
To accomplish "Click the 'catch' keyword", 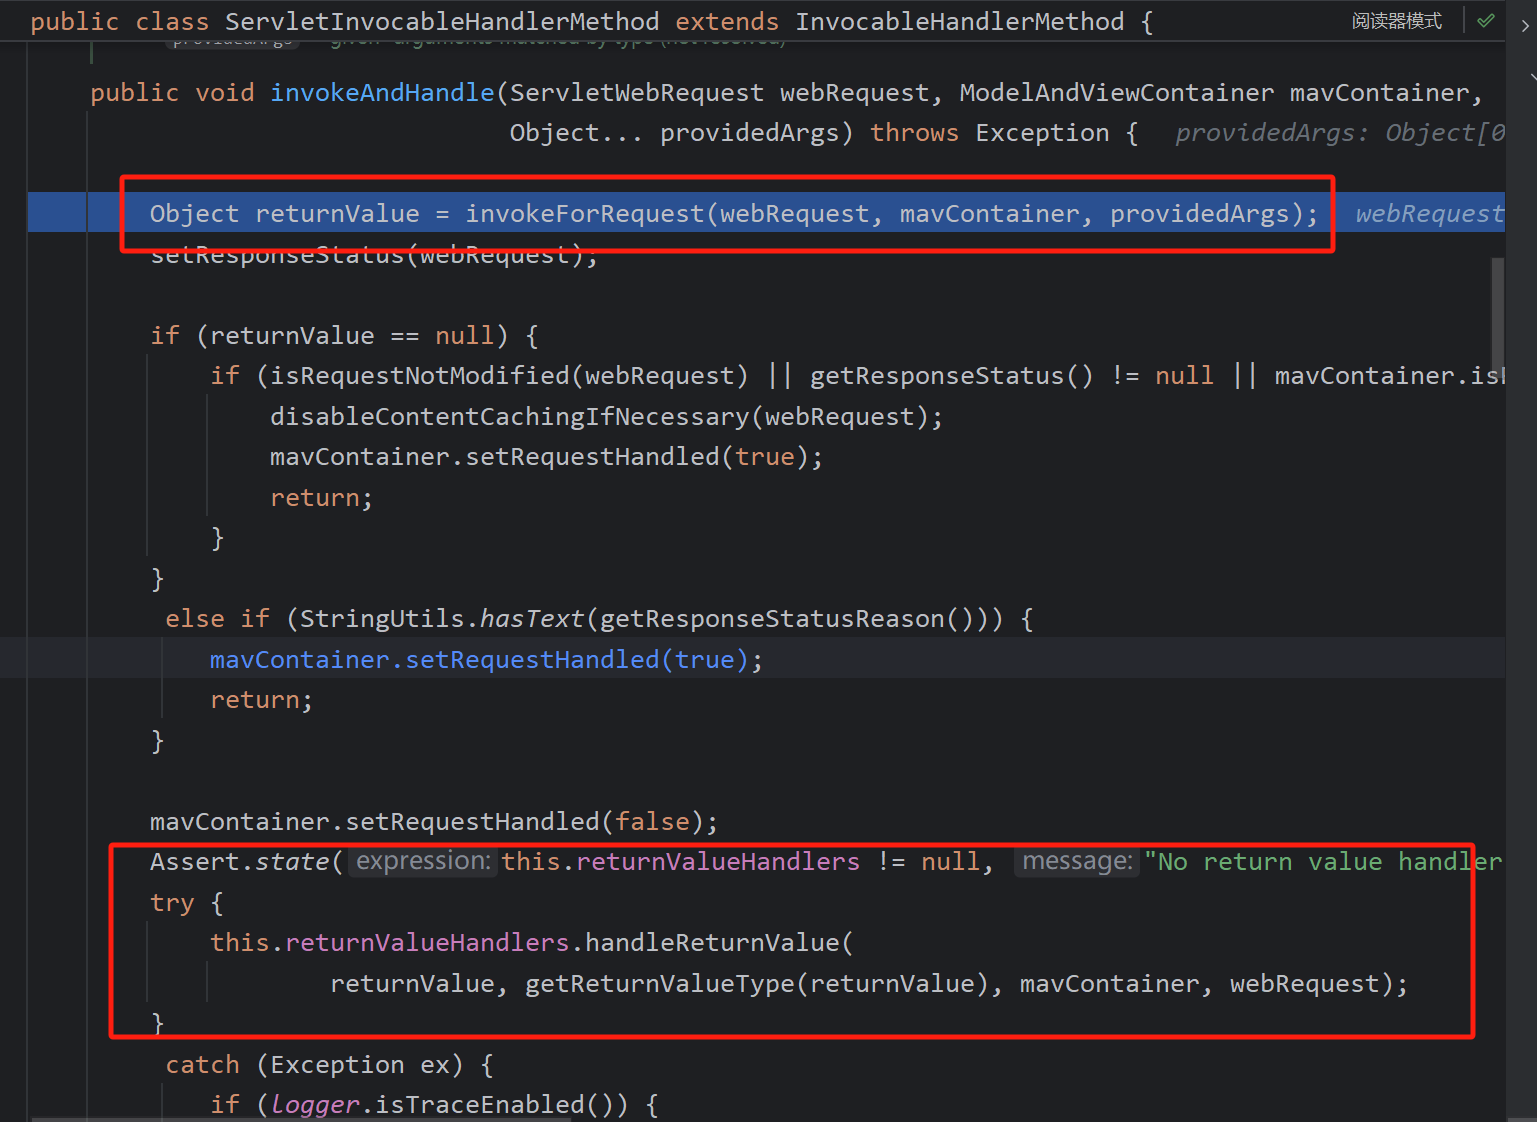I will point(202,1065).
